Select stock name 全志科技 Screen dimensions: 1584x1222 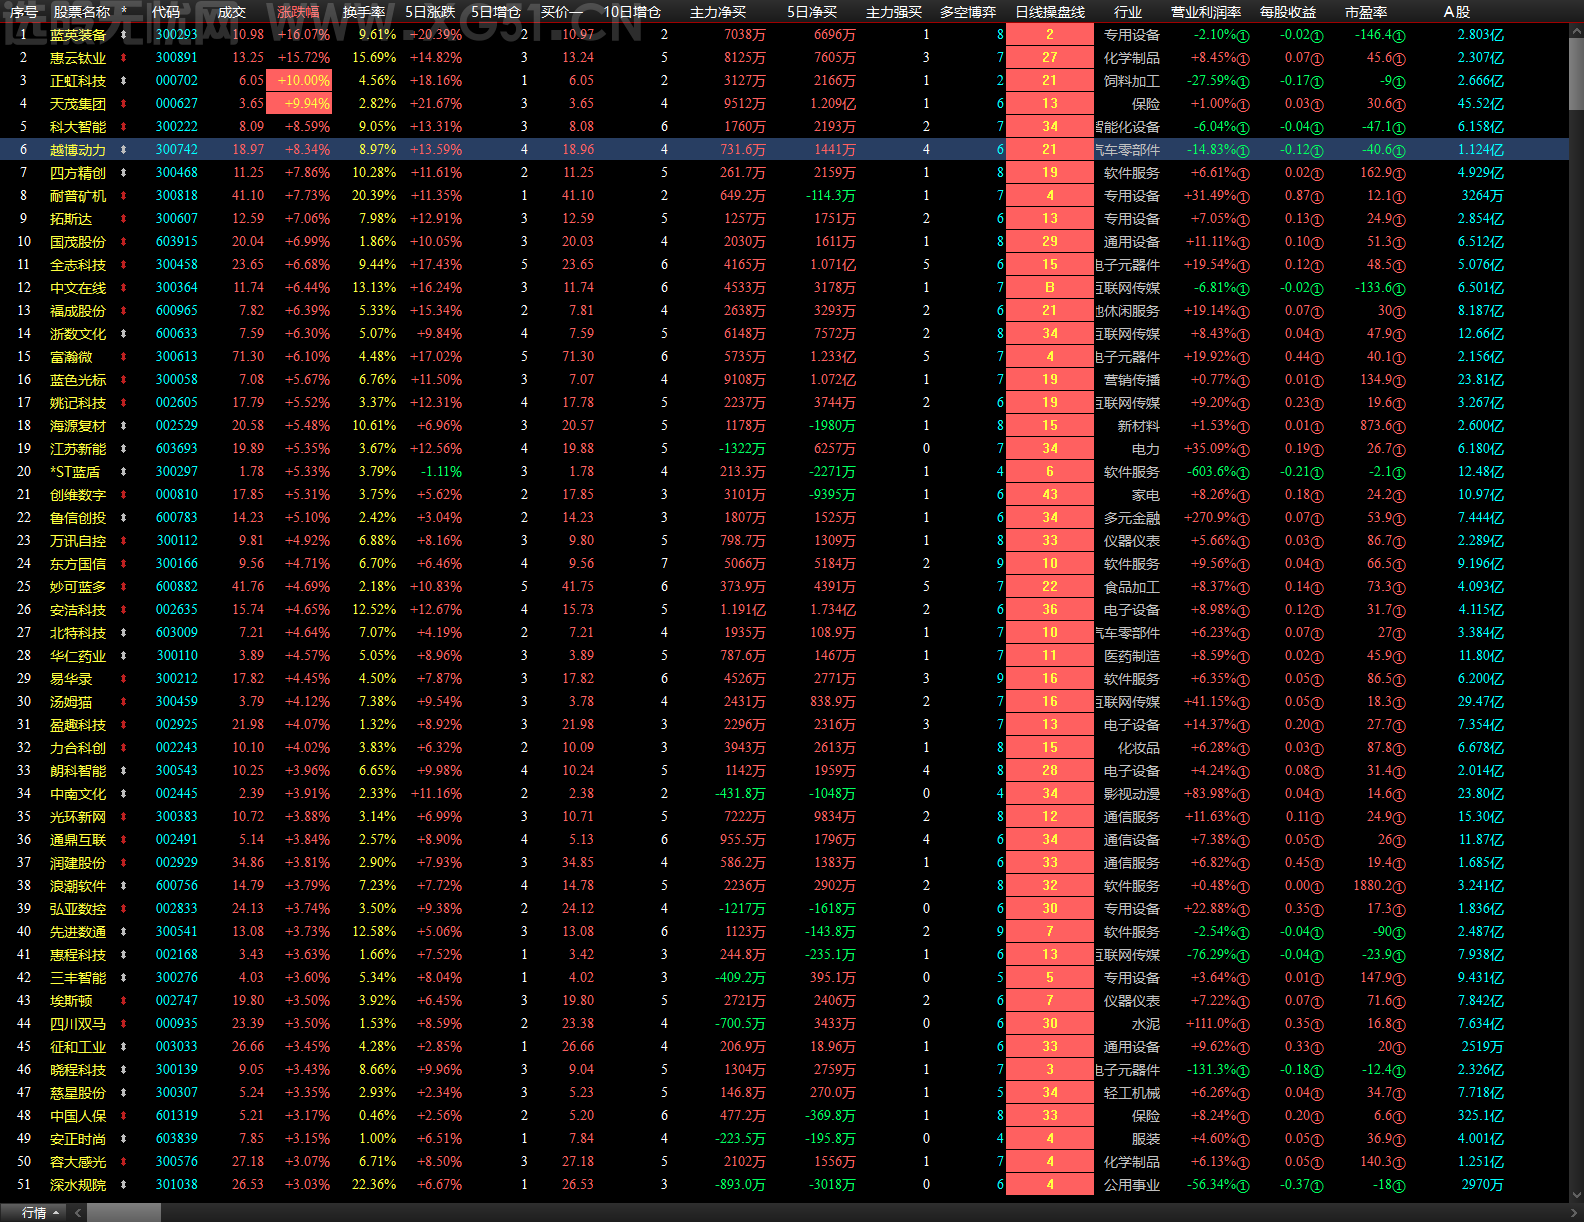click(78, 265)
